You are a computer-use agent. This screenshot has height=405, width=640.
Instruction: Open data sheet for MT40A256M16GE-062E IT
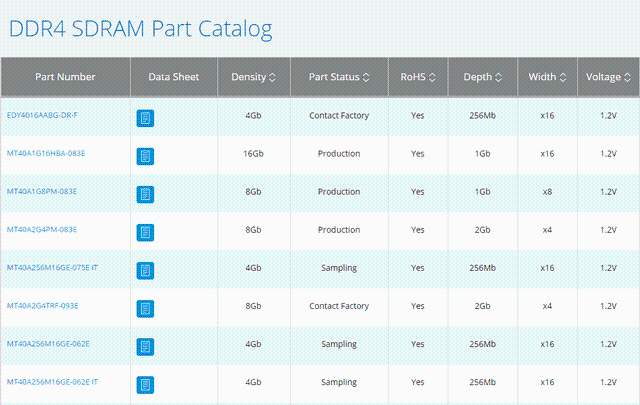point(145,385)
